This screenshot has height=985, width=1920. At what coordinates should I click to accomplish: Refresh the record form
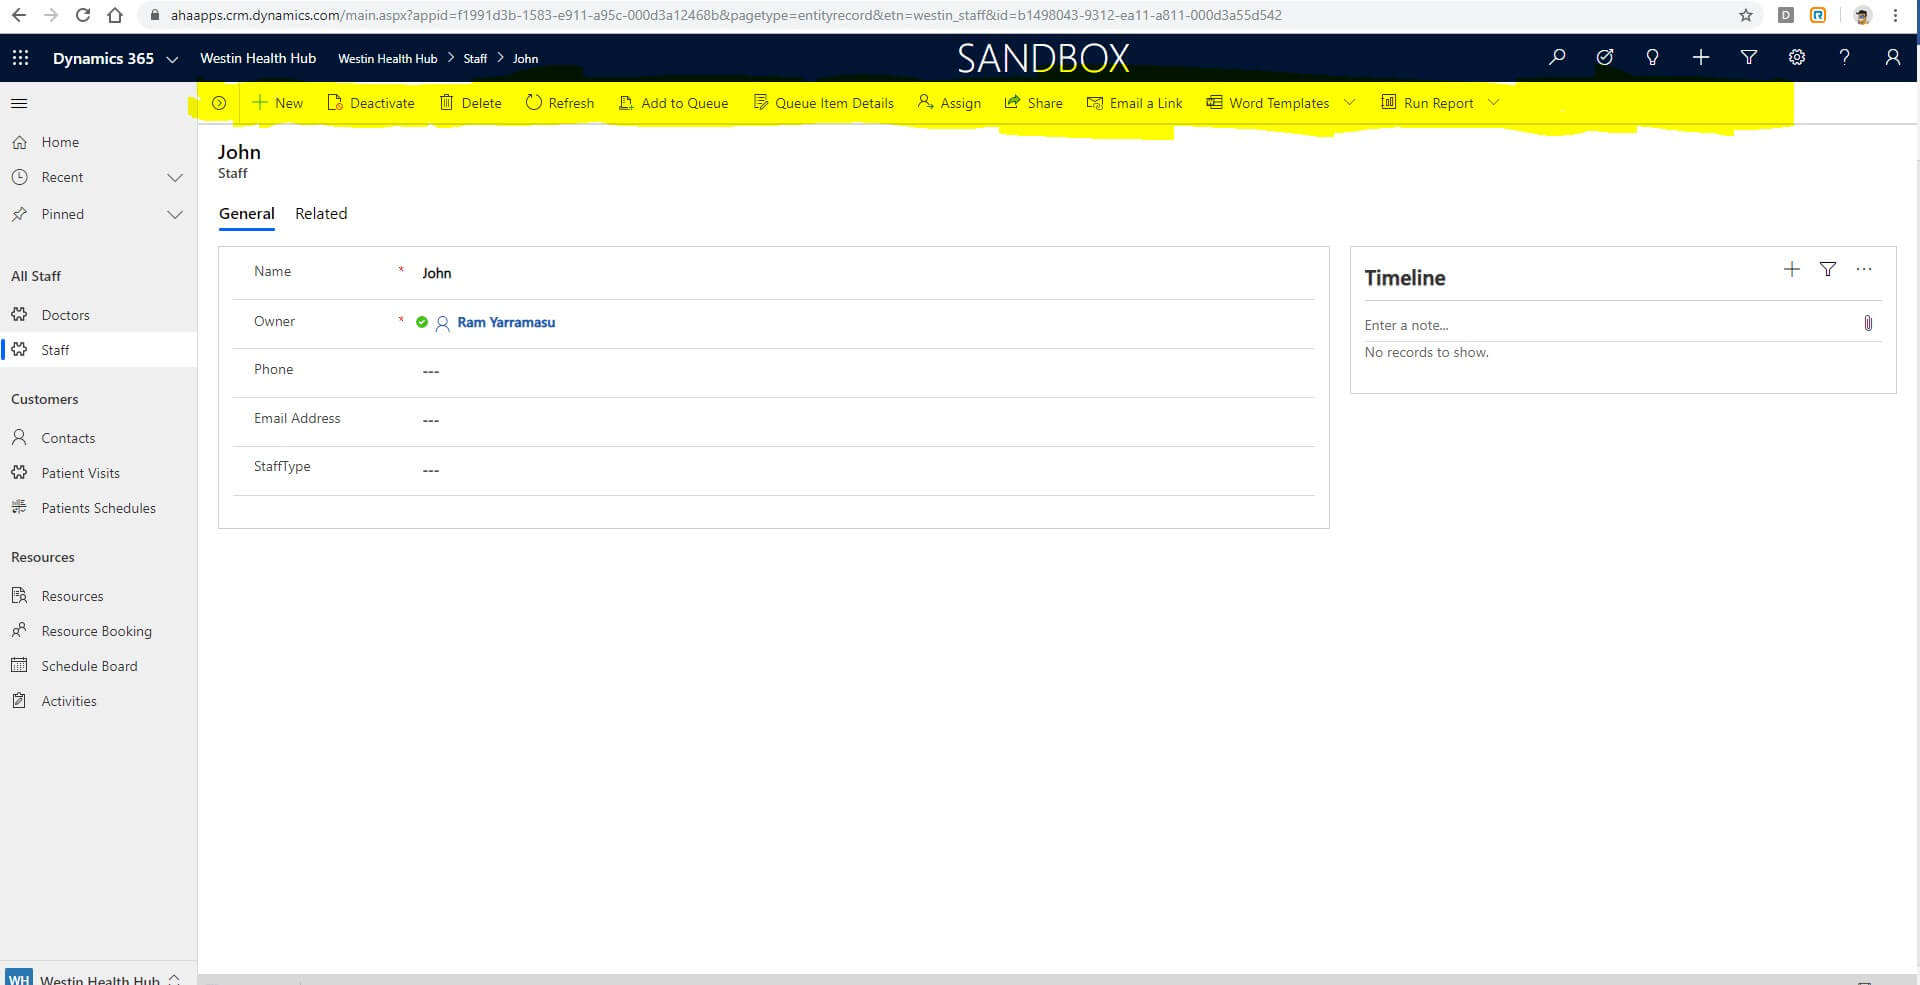560,103
